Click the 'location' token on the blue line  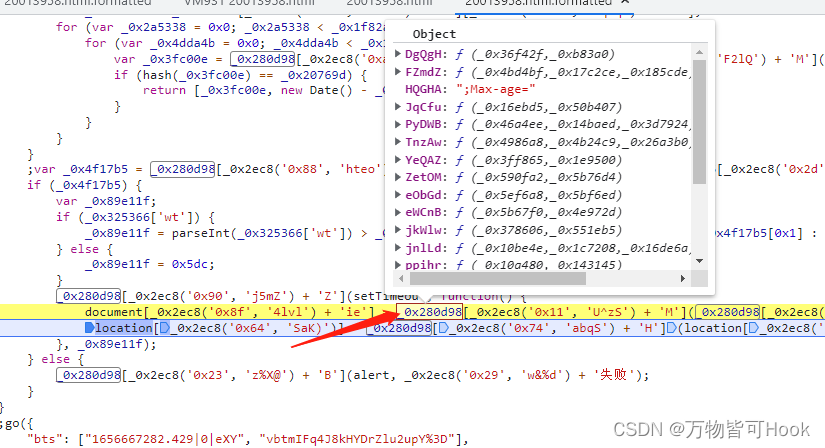124,328
